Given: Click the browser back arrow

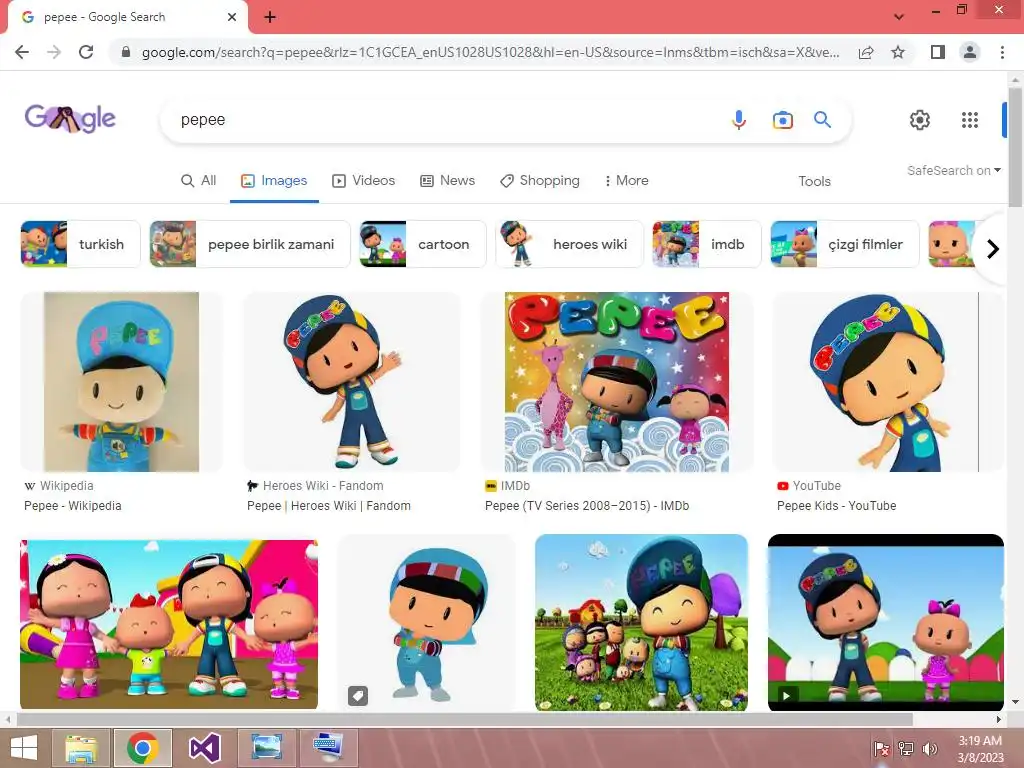Looking at the screenshot, I should [22, 52].
